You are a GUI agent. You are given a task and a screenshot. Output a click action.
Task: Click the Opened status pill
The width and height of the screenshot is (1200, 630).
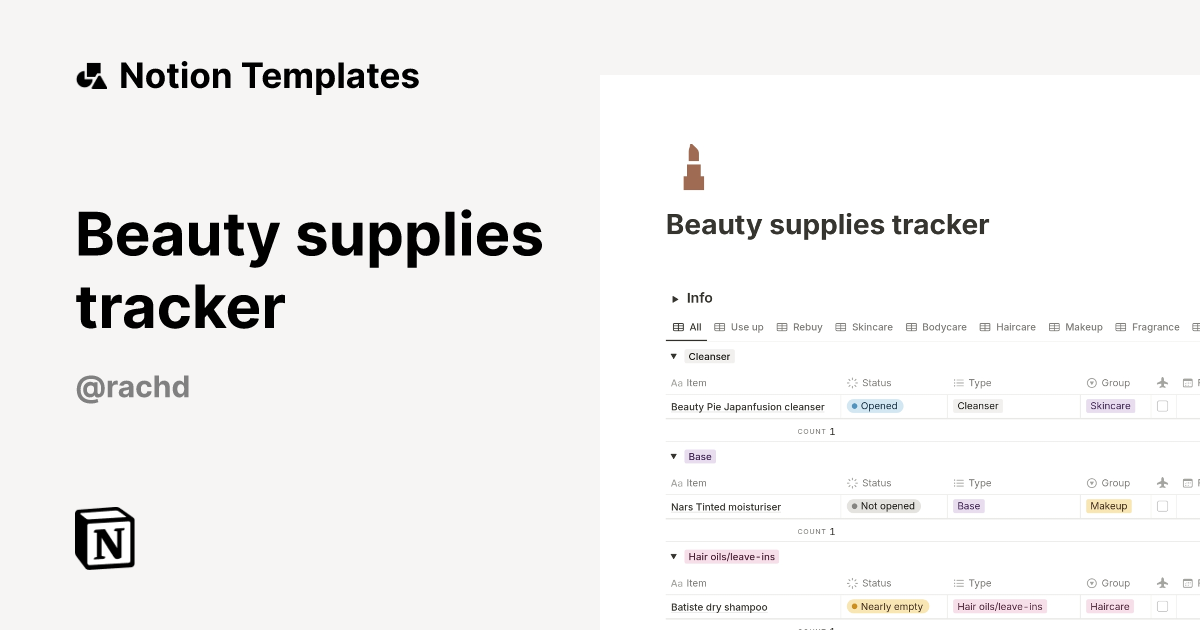click(x=875, y=406)
